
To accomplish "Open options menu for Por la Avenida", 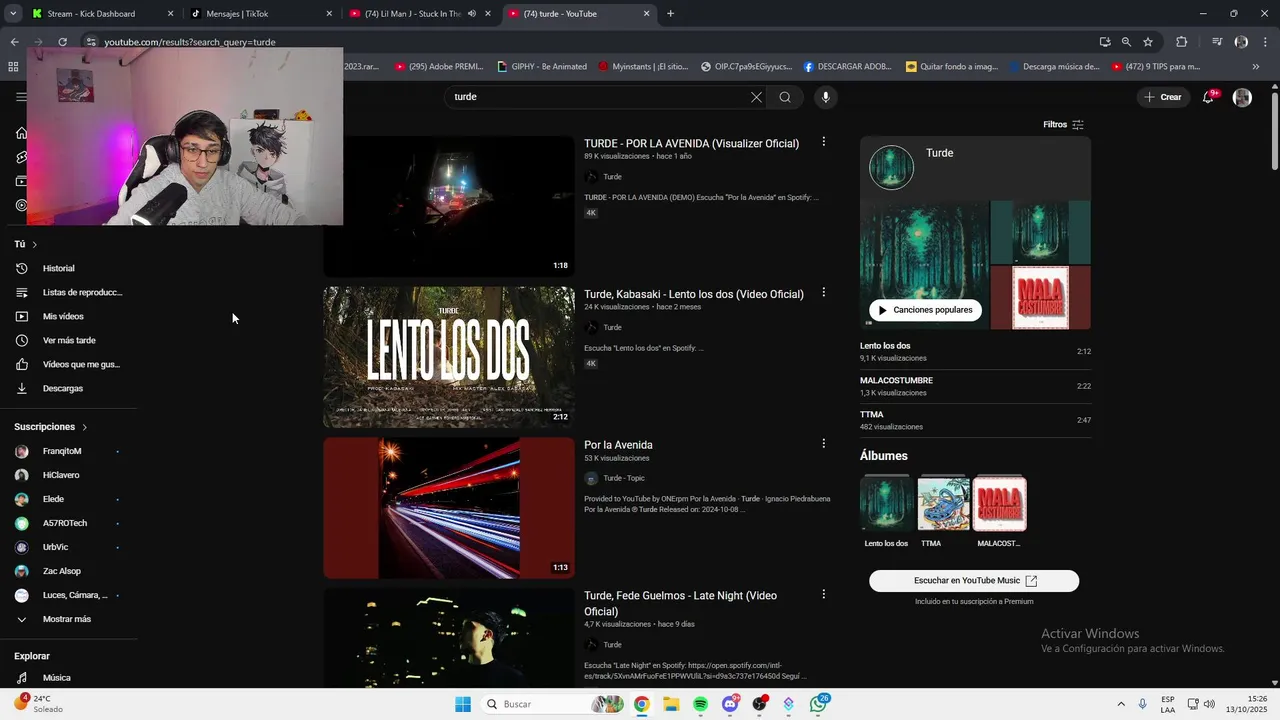I will [x=824, y=443].
